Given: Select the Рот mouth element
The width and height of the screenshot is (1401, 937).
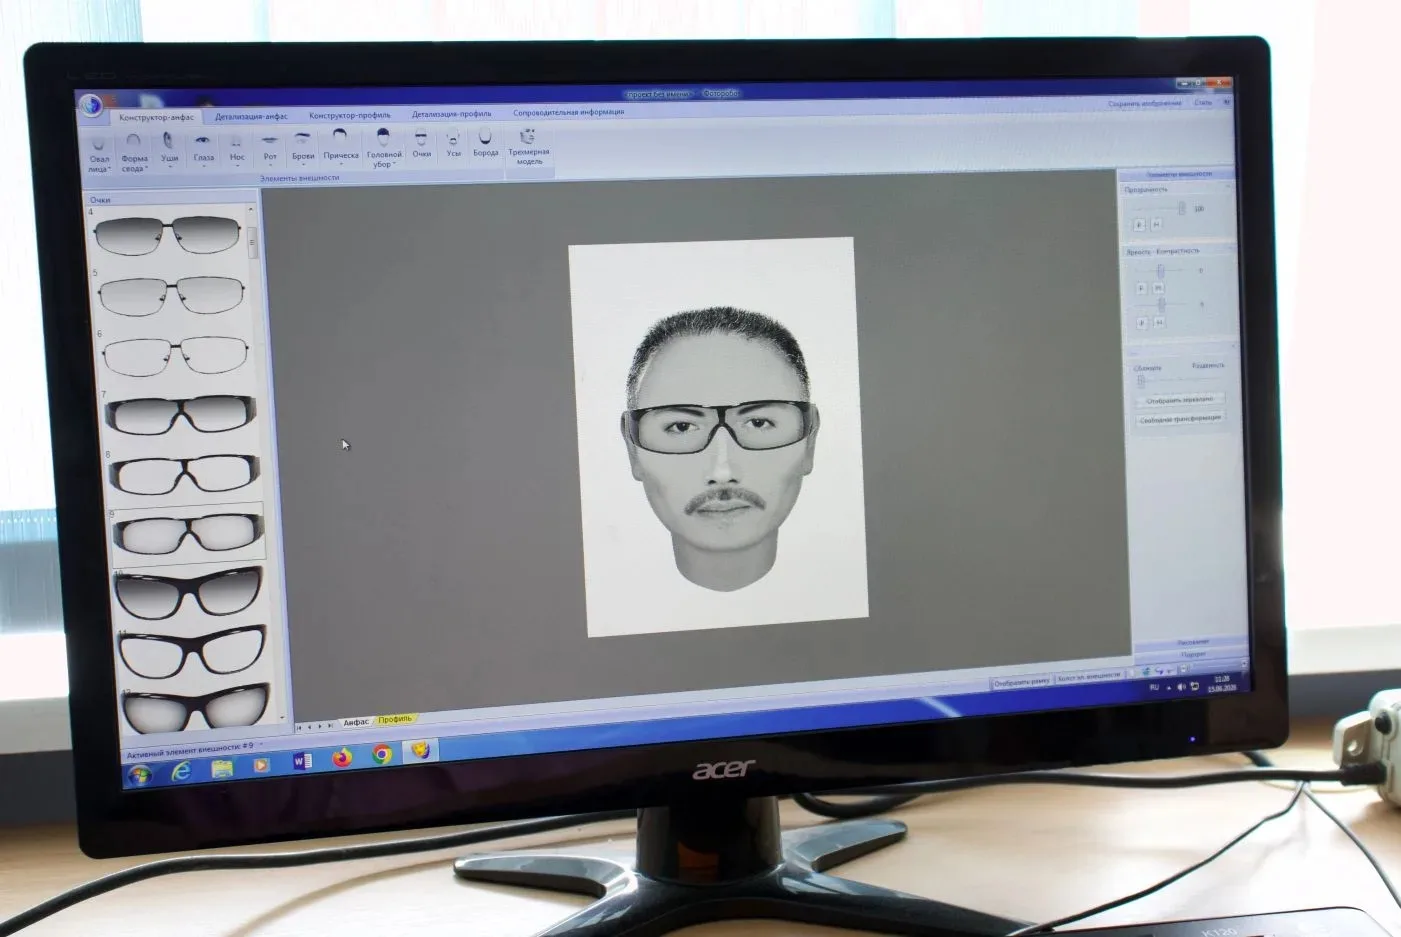Looking at the screenshot, I should pyautogui.click(x=270, y=147).
